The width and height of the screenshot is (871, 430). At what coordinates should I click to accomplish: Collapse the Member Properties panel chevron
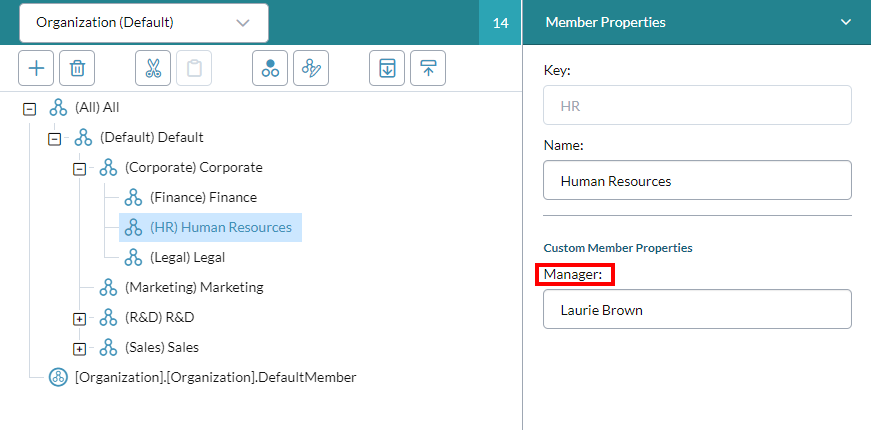tap(845, 22)
